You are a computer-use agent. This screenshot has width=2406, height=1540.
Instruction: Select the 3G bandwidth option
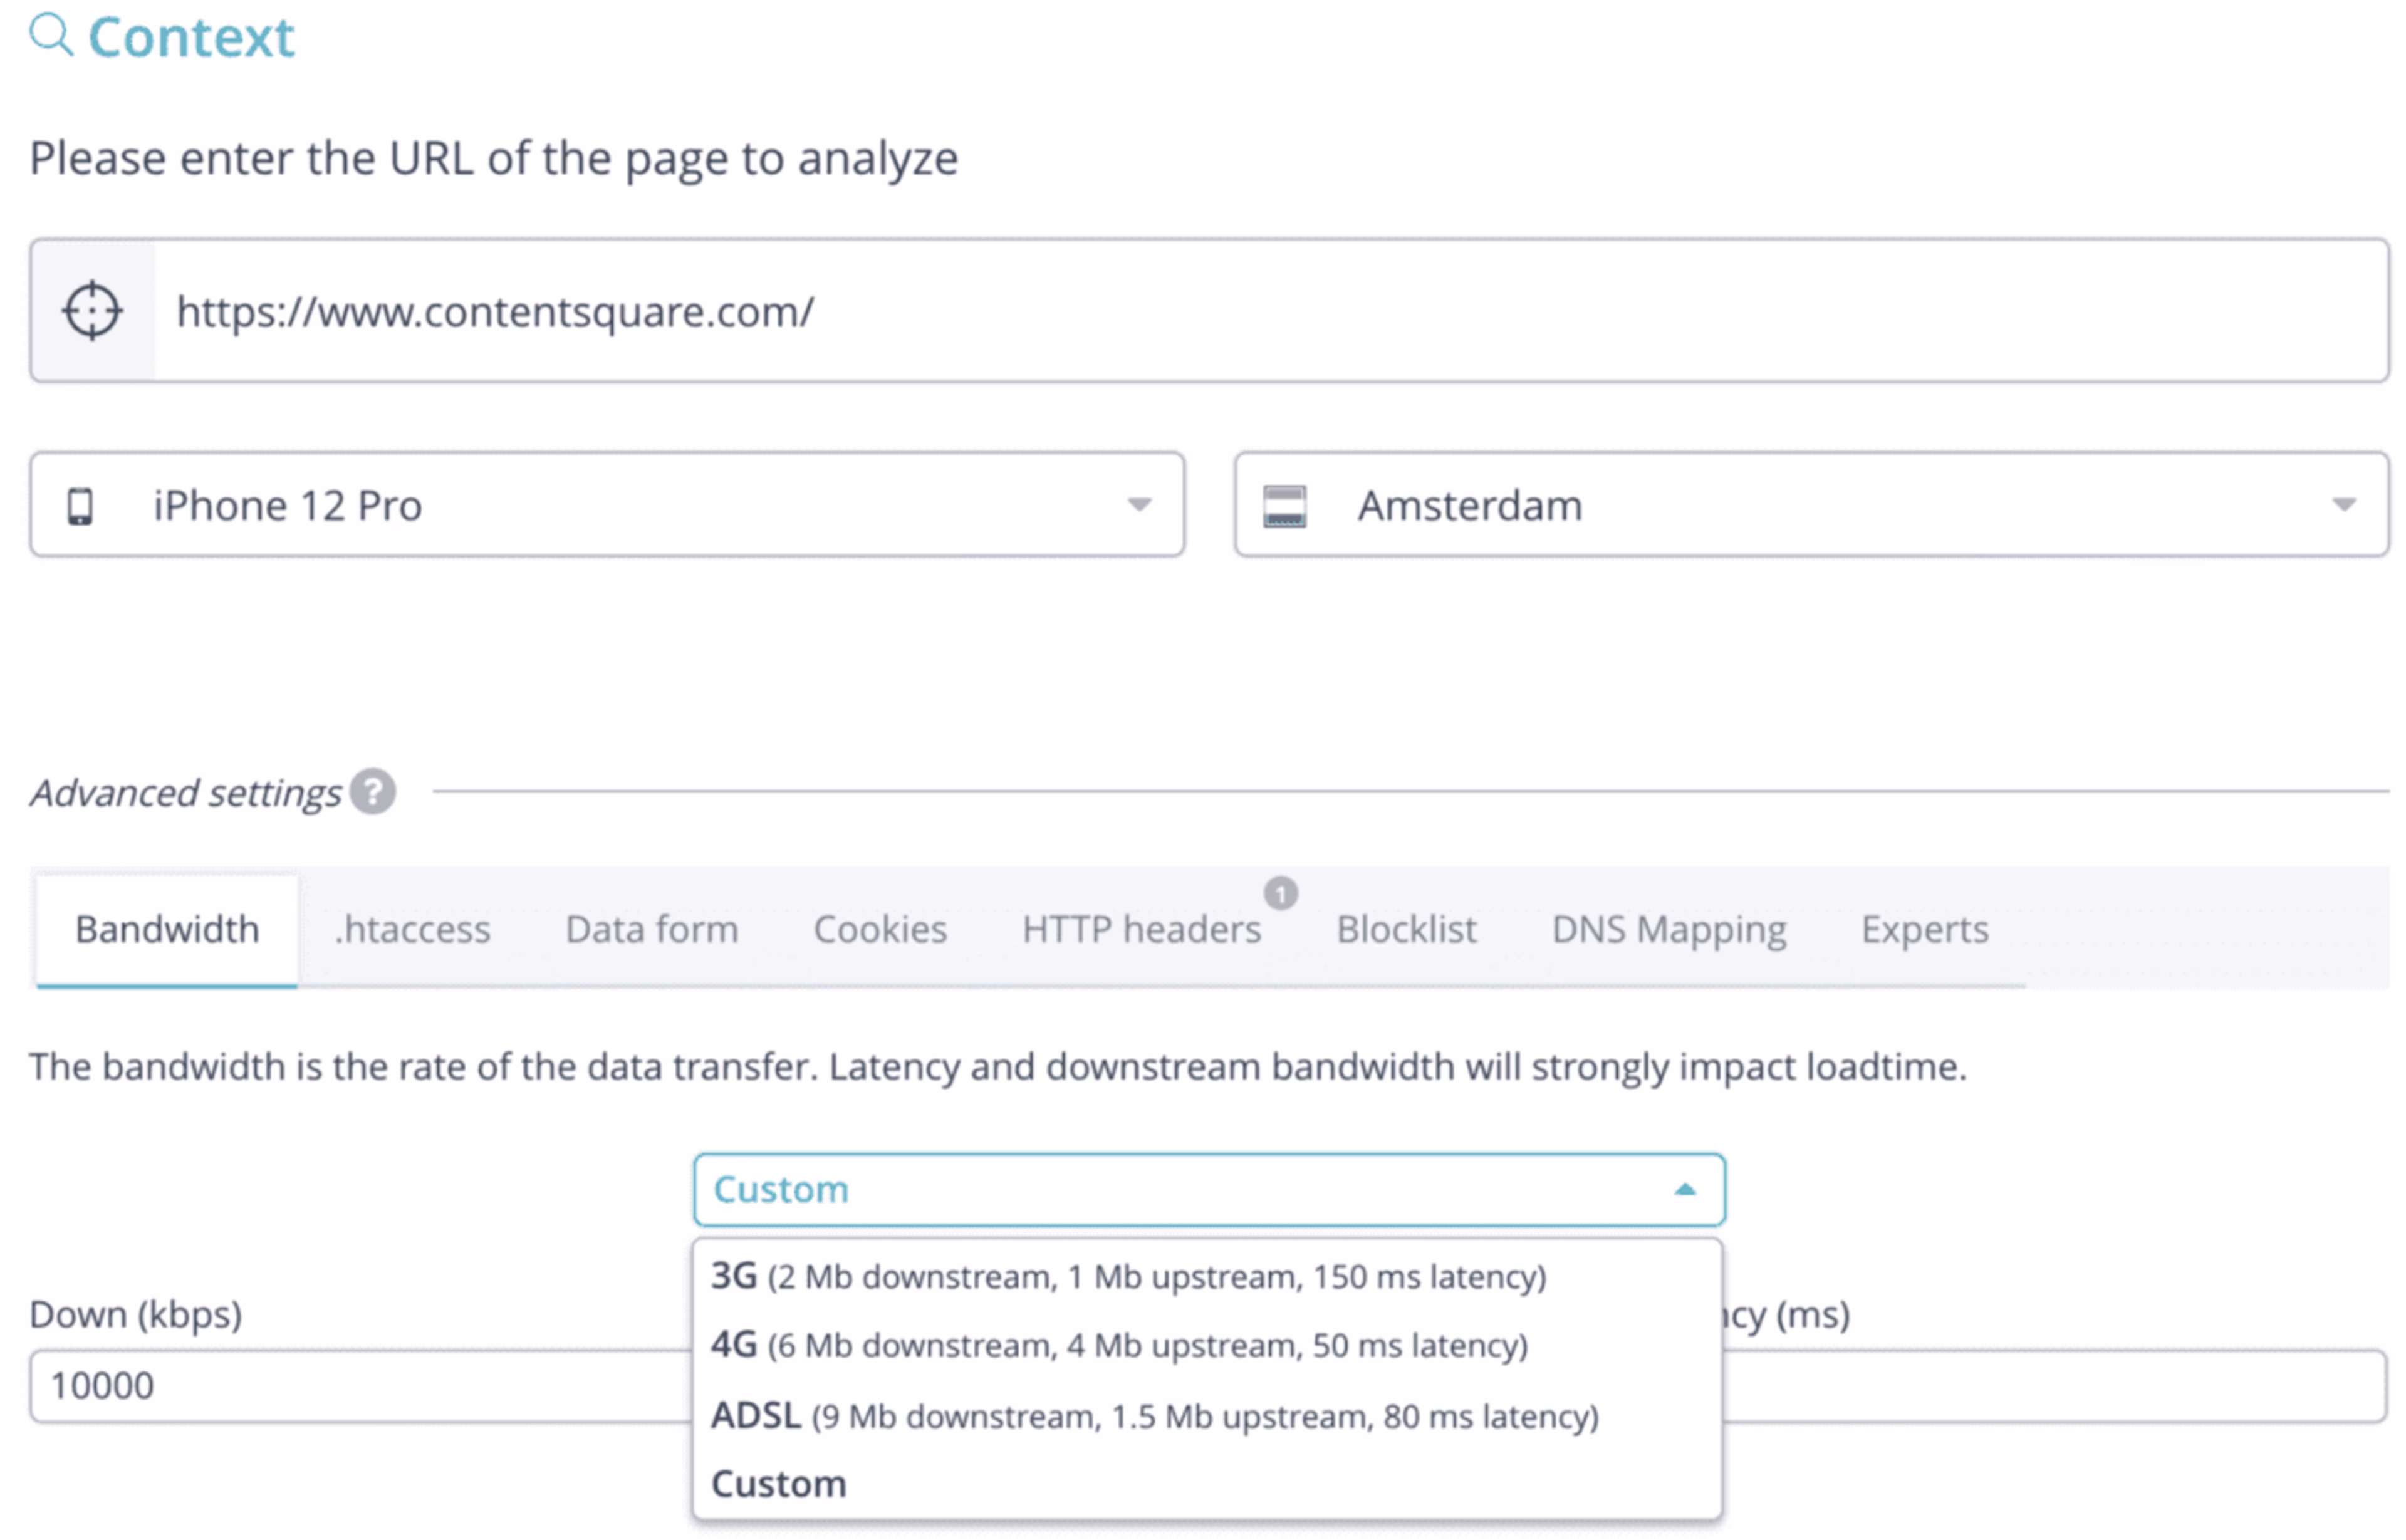tap(1207, 1277)
